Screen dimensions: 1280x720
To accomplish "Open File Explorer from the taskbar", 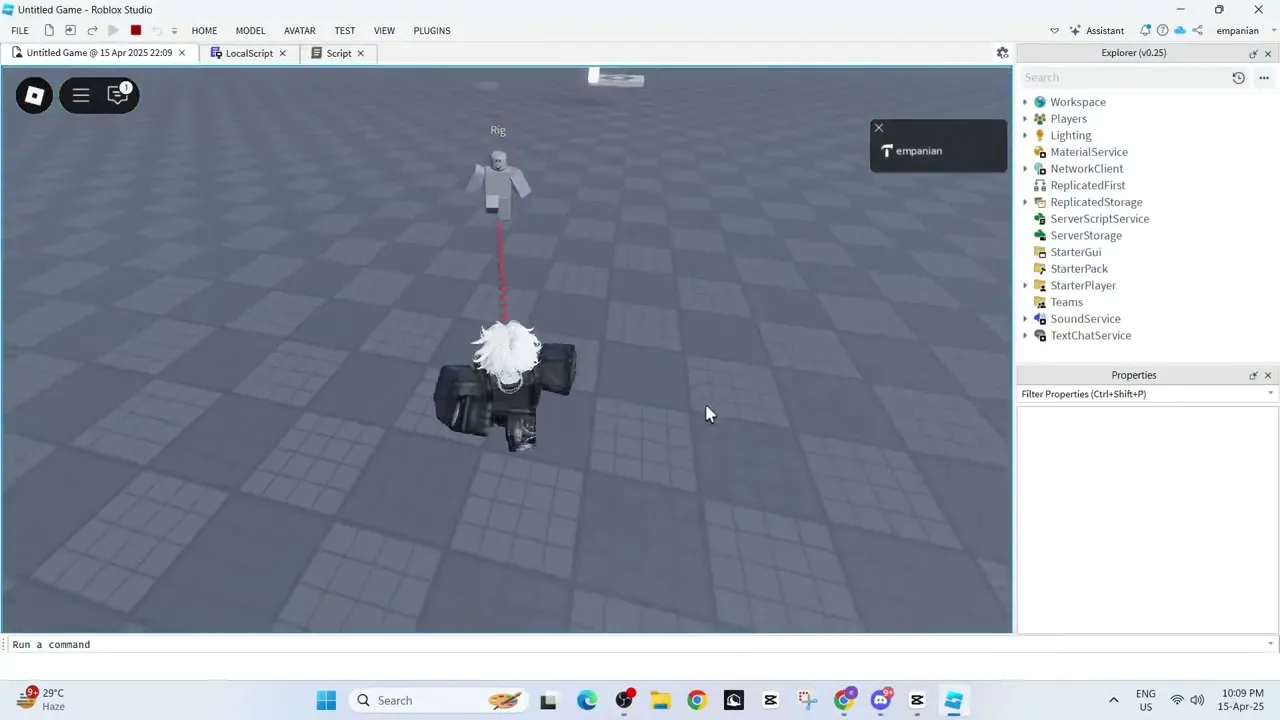I will pos(660,700).
